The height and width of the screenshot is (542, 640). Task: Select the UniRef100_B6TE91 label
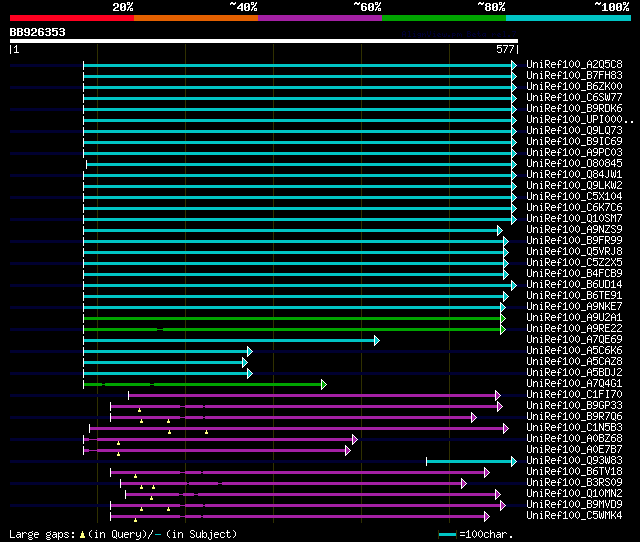pos(574,296)
